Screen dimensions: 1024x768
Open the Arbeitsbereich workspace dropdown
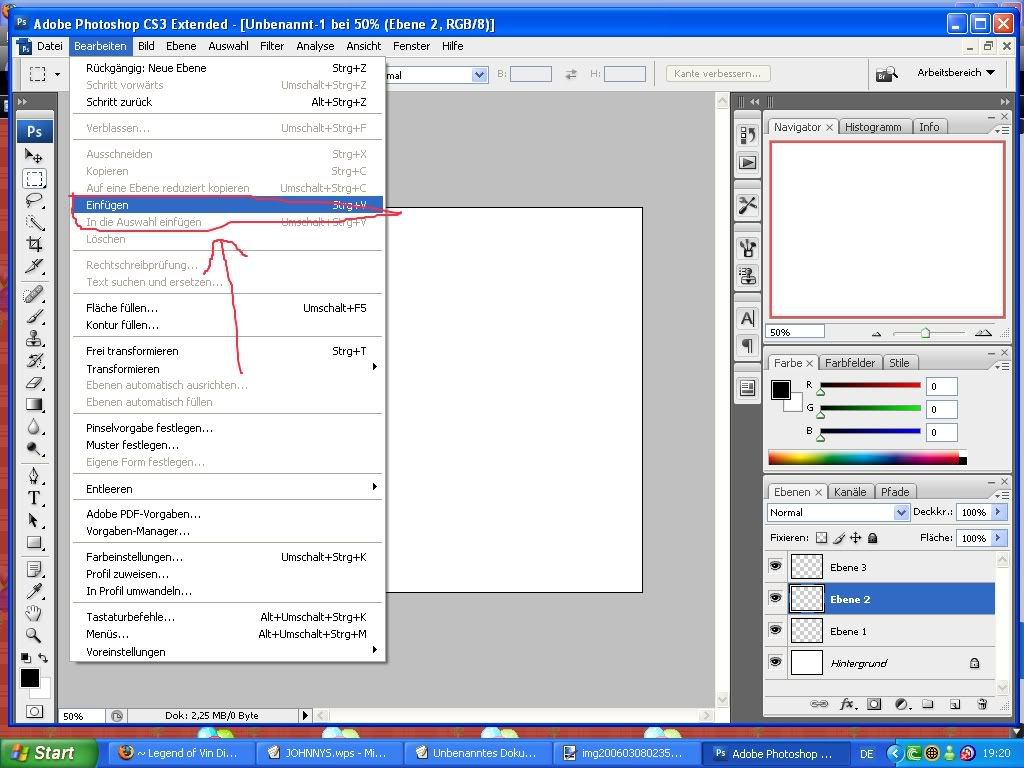pyautogui.click(x=956, y=72)
